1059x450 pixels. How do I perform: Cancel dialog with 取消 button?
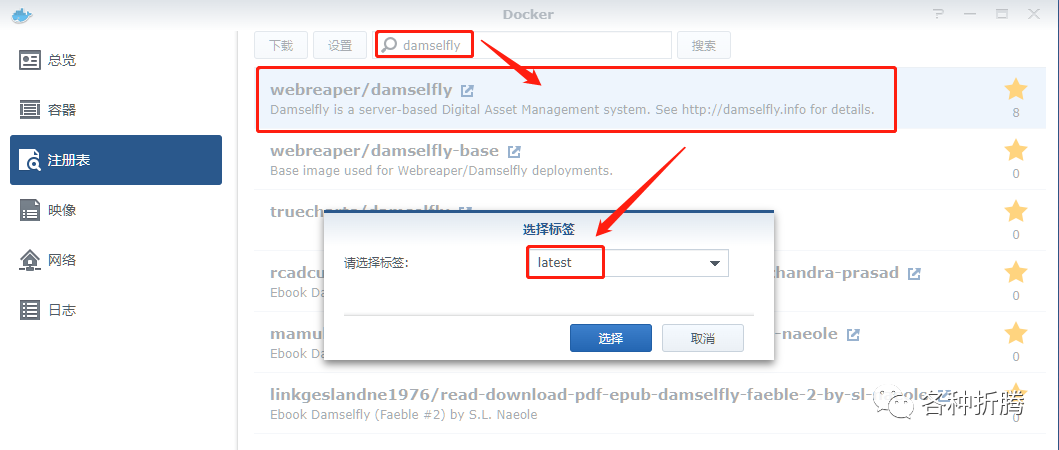[703, 338]
